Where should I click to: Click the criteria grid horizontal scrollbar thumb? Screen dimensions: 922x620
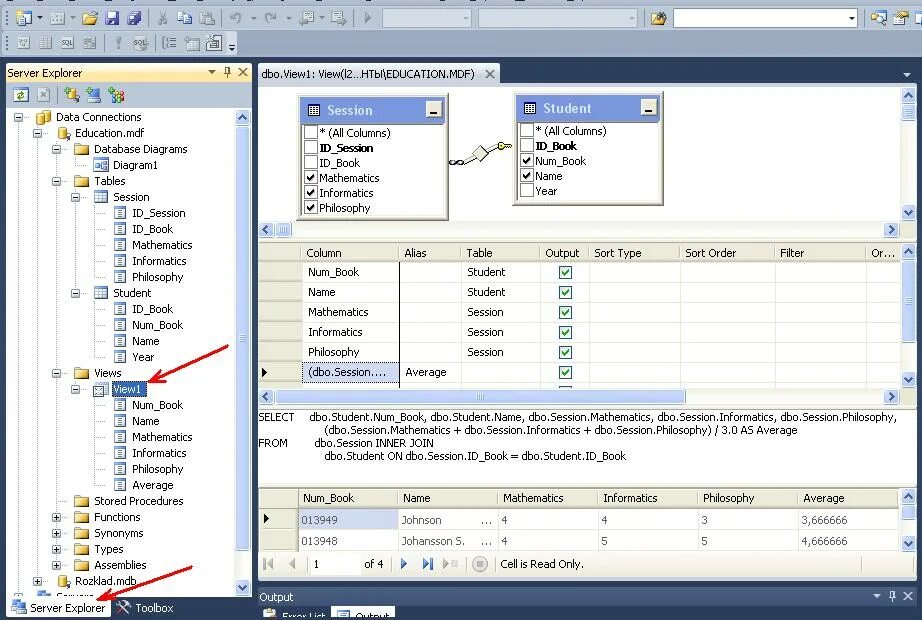click(480, 396)
